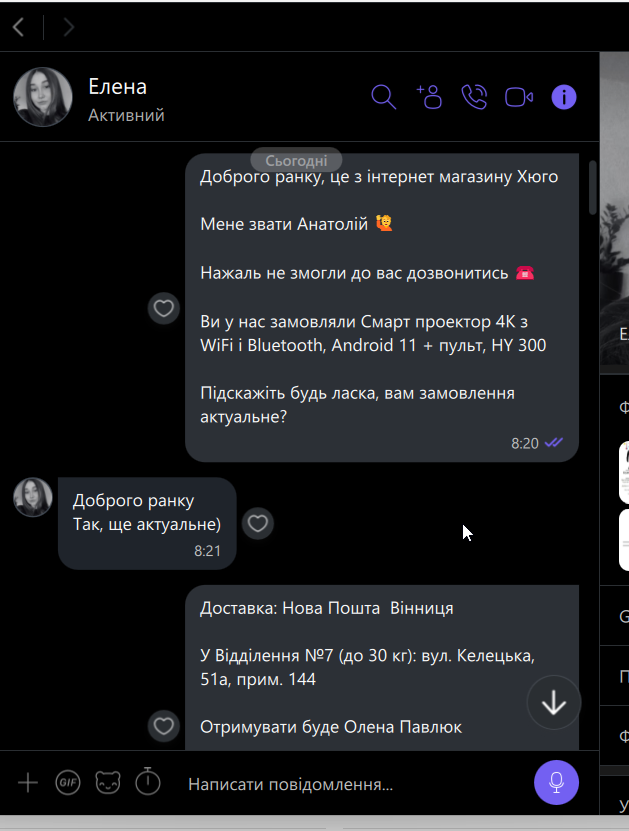
Task: Open Елена's profile picture in header
Action: [43, 97]
